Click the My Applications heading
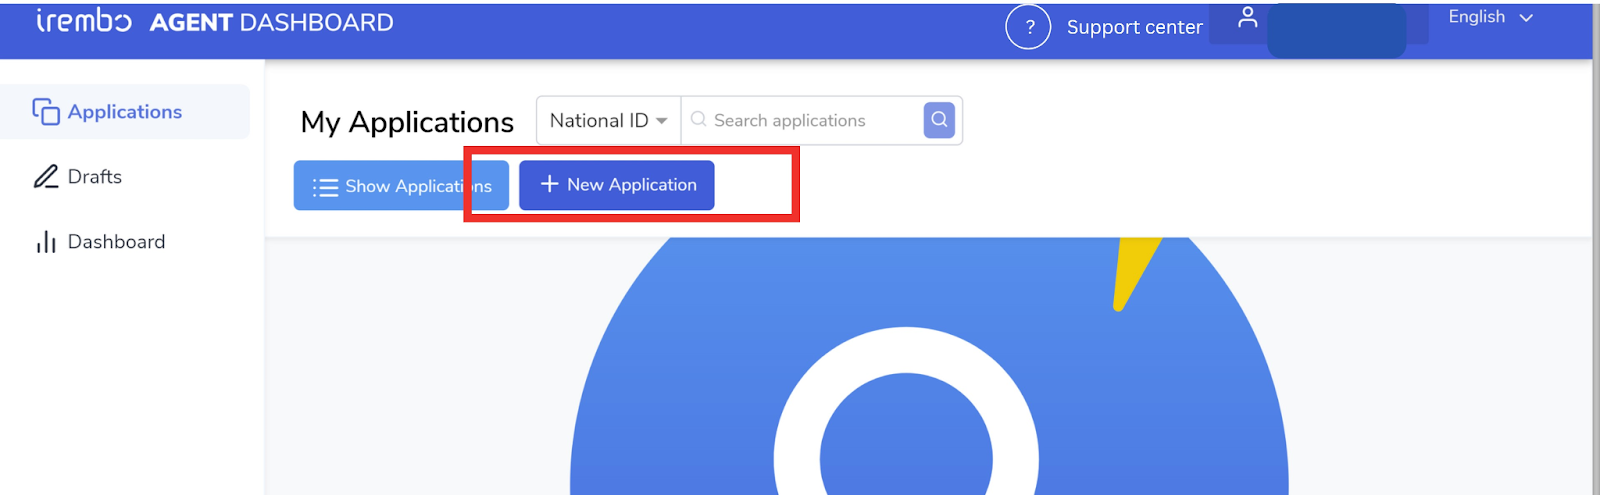 point(407,122)
